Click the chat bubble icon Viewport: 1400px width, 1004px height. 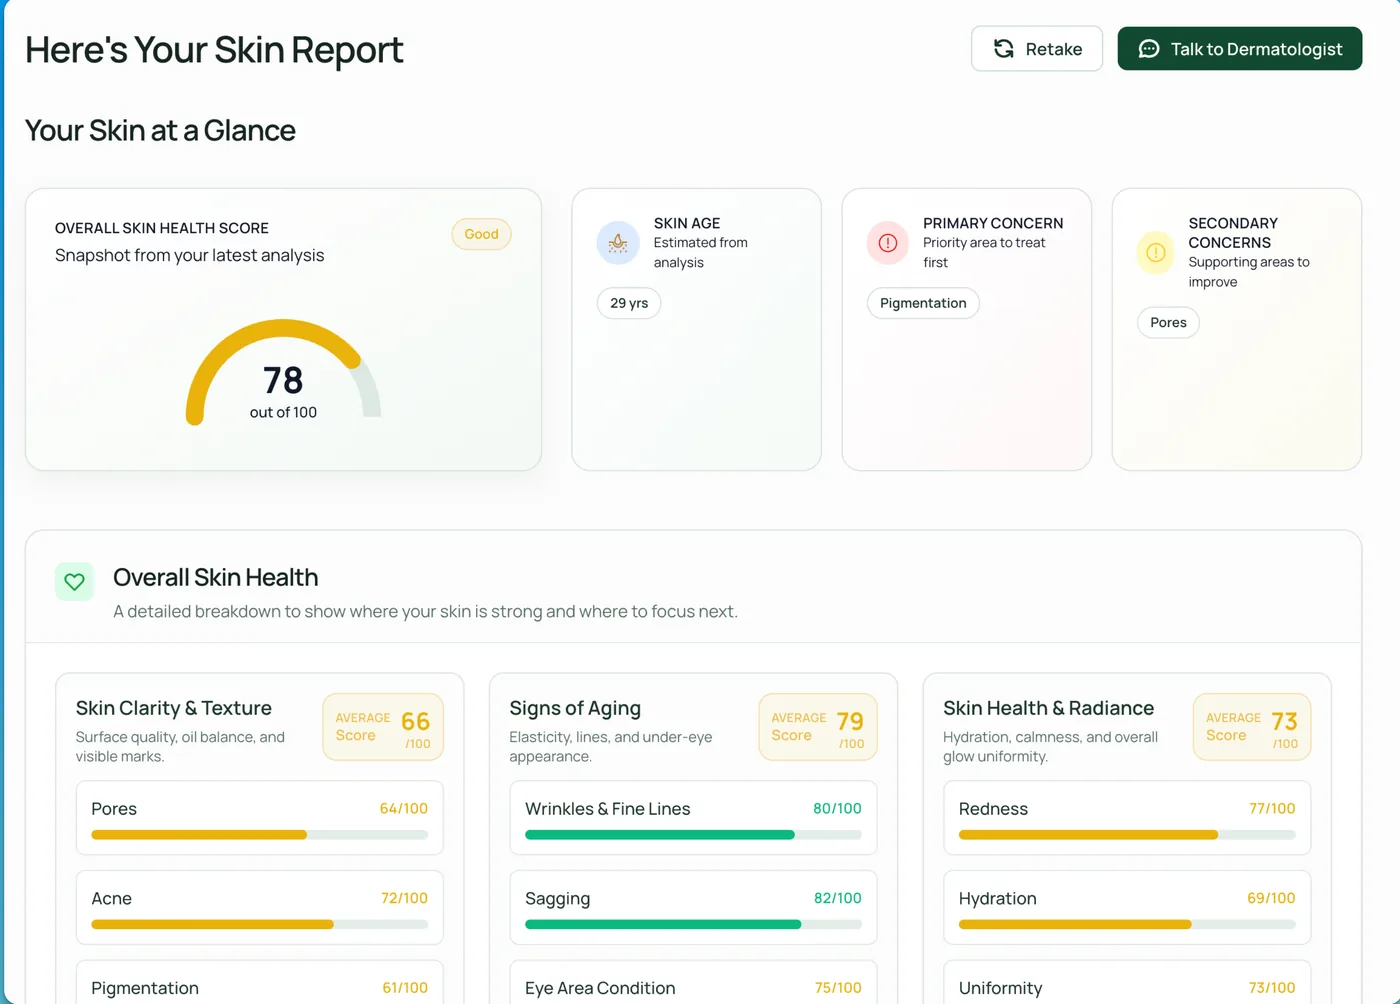(1149, 49)
